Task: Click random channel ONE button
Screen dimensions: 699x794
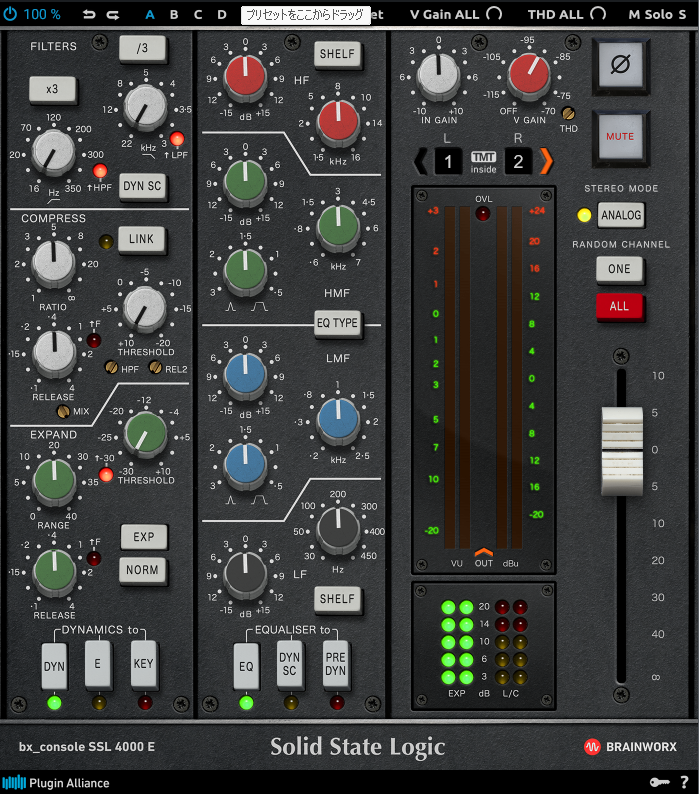Action: click(619, 269)
